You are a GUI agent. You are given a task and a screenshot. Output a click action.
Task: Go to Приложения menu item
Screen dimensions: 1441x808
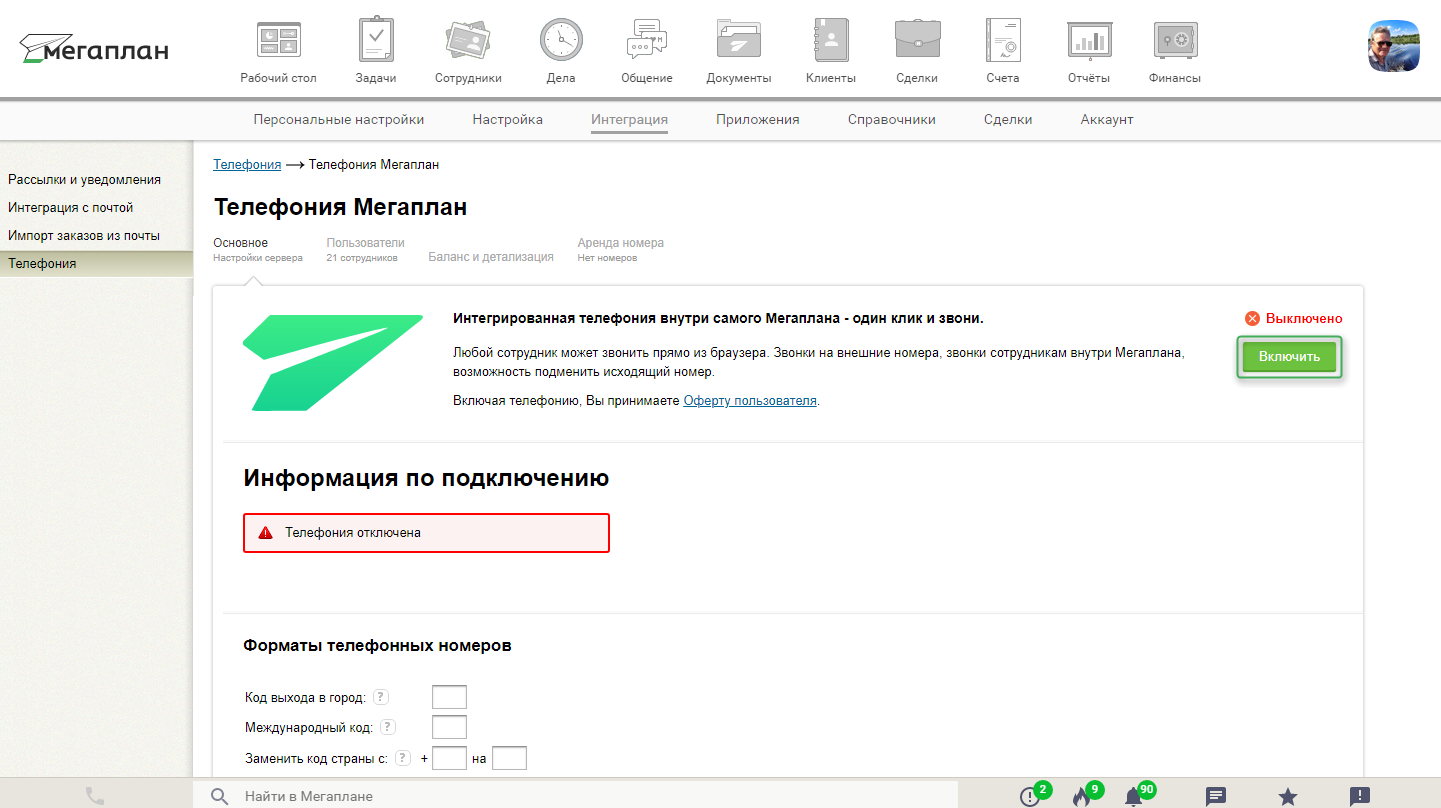(x=758, y=119)
